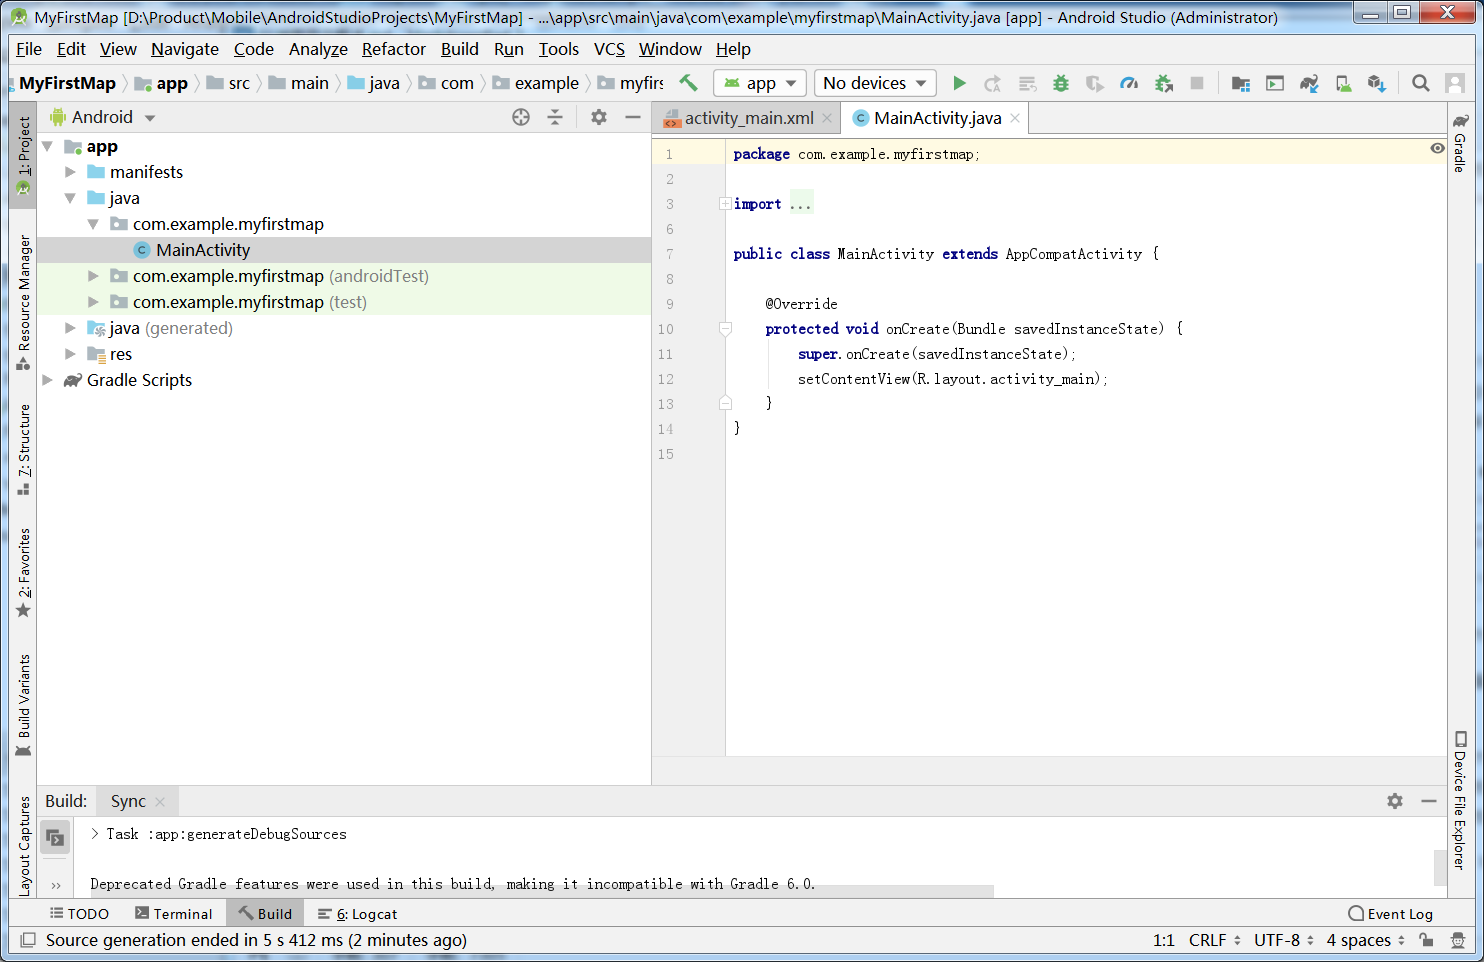The height and width of the screenshot is (962, 1484).
Task: Click the Build output horizontal scrollbar
Action: tap(540, 891)
